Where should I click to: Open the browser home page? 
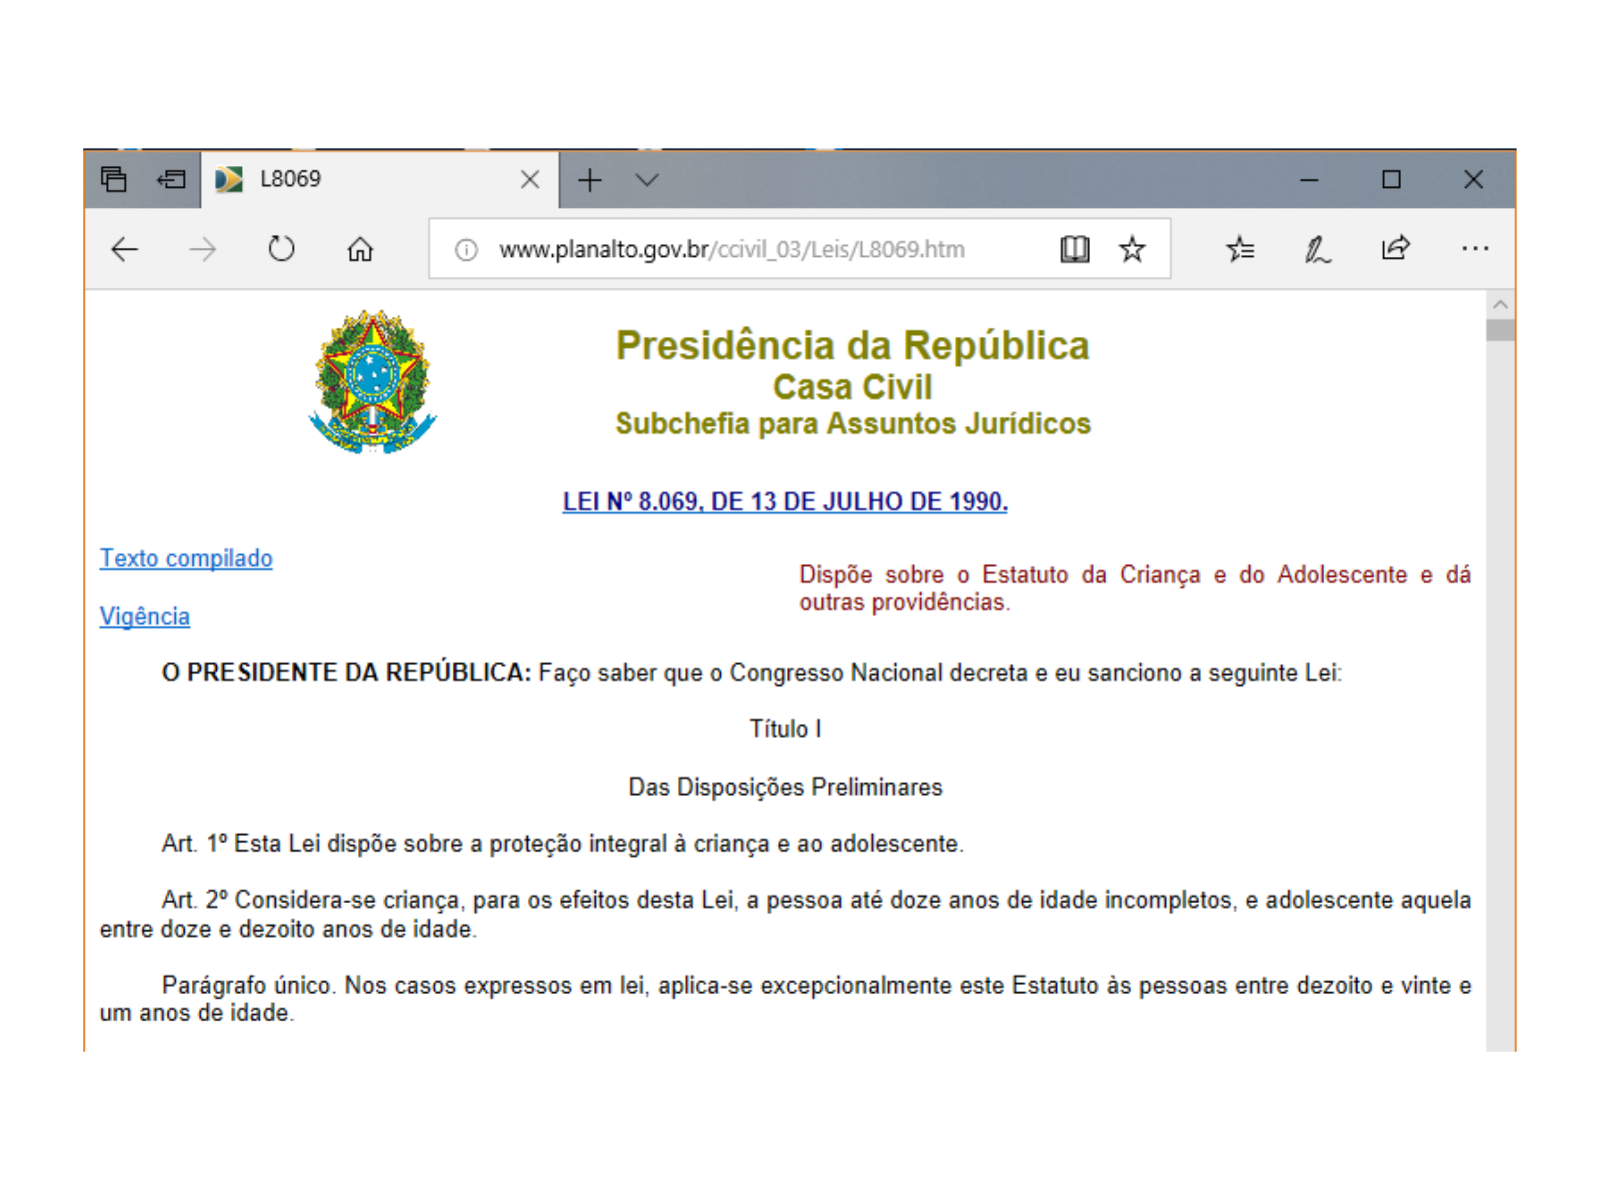coord(360,249)
